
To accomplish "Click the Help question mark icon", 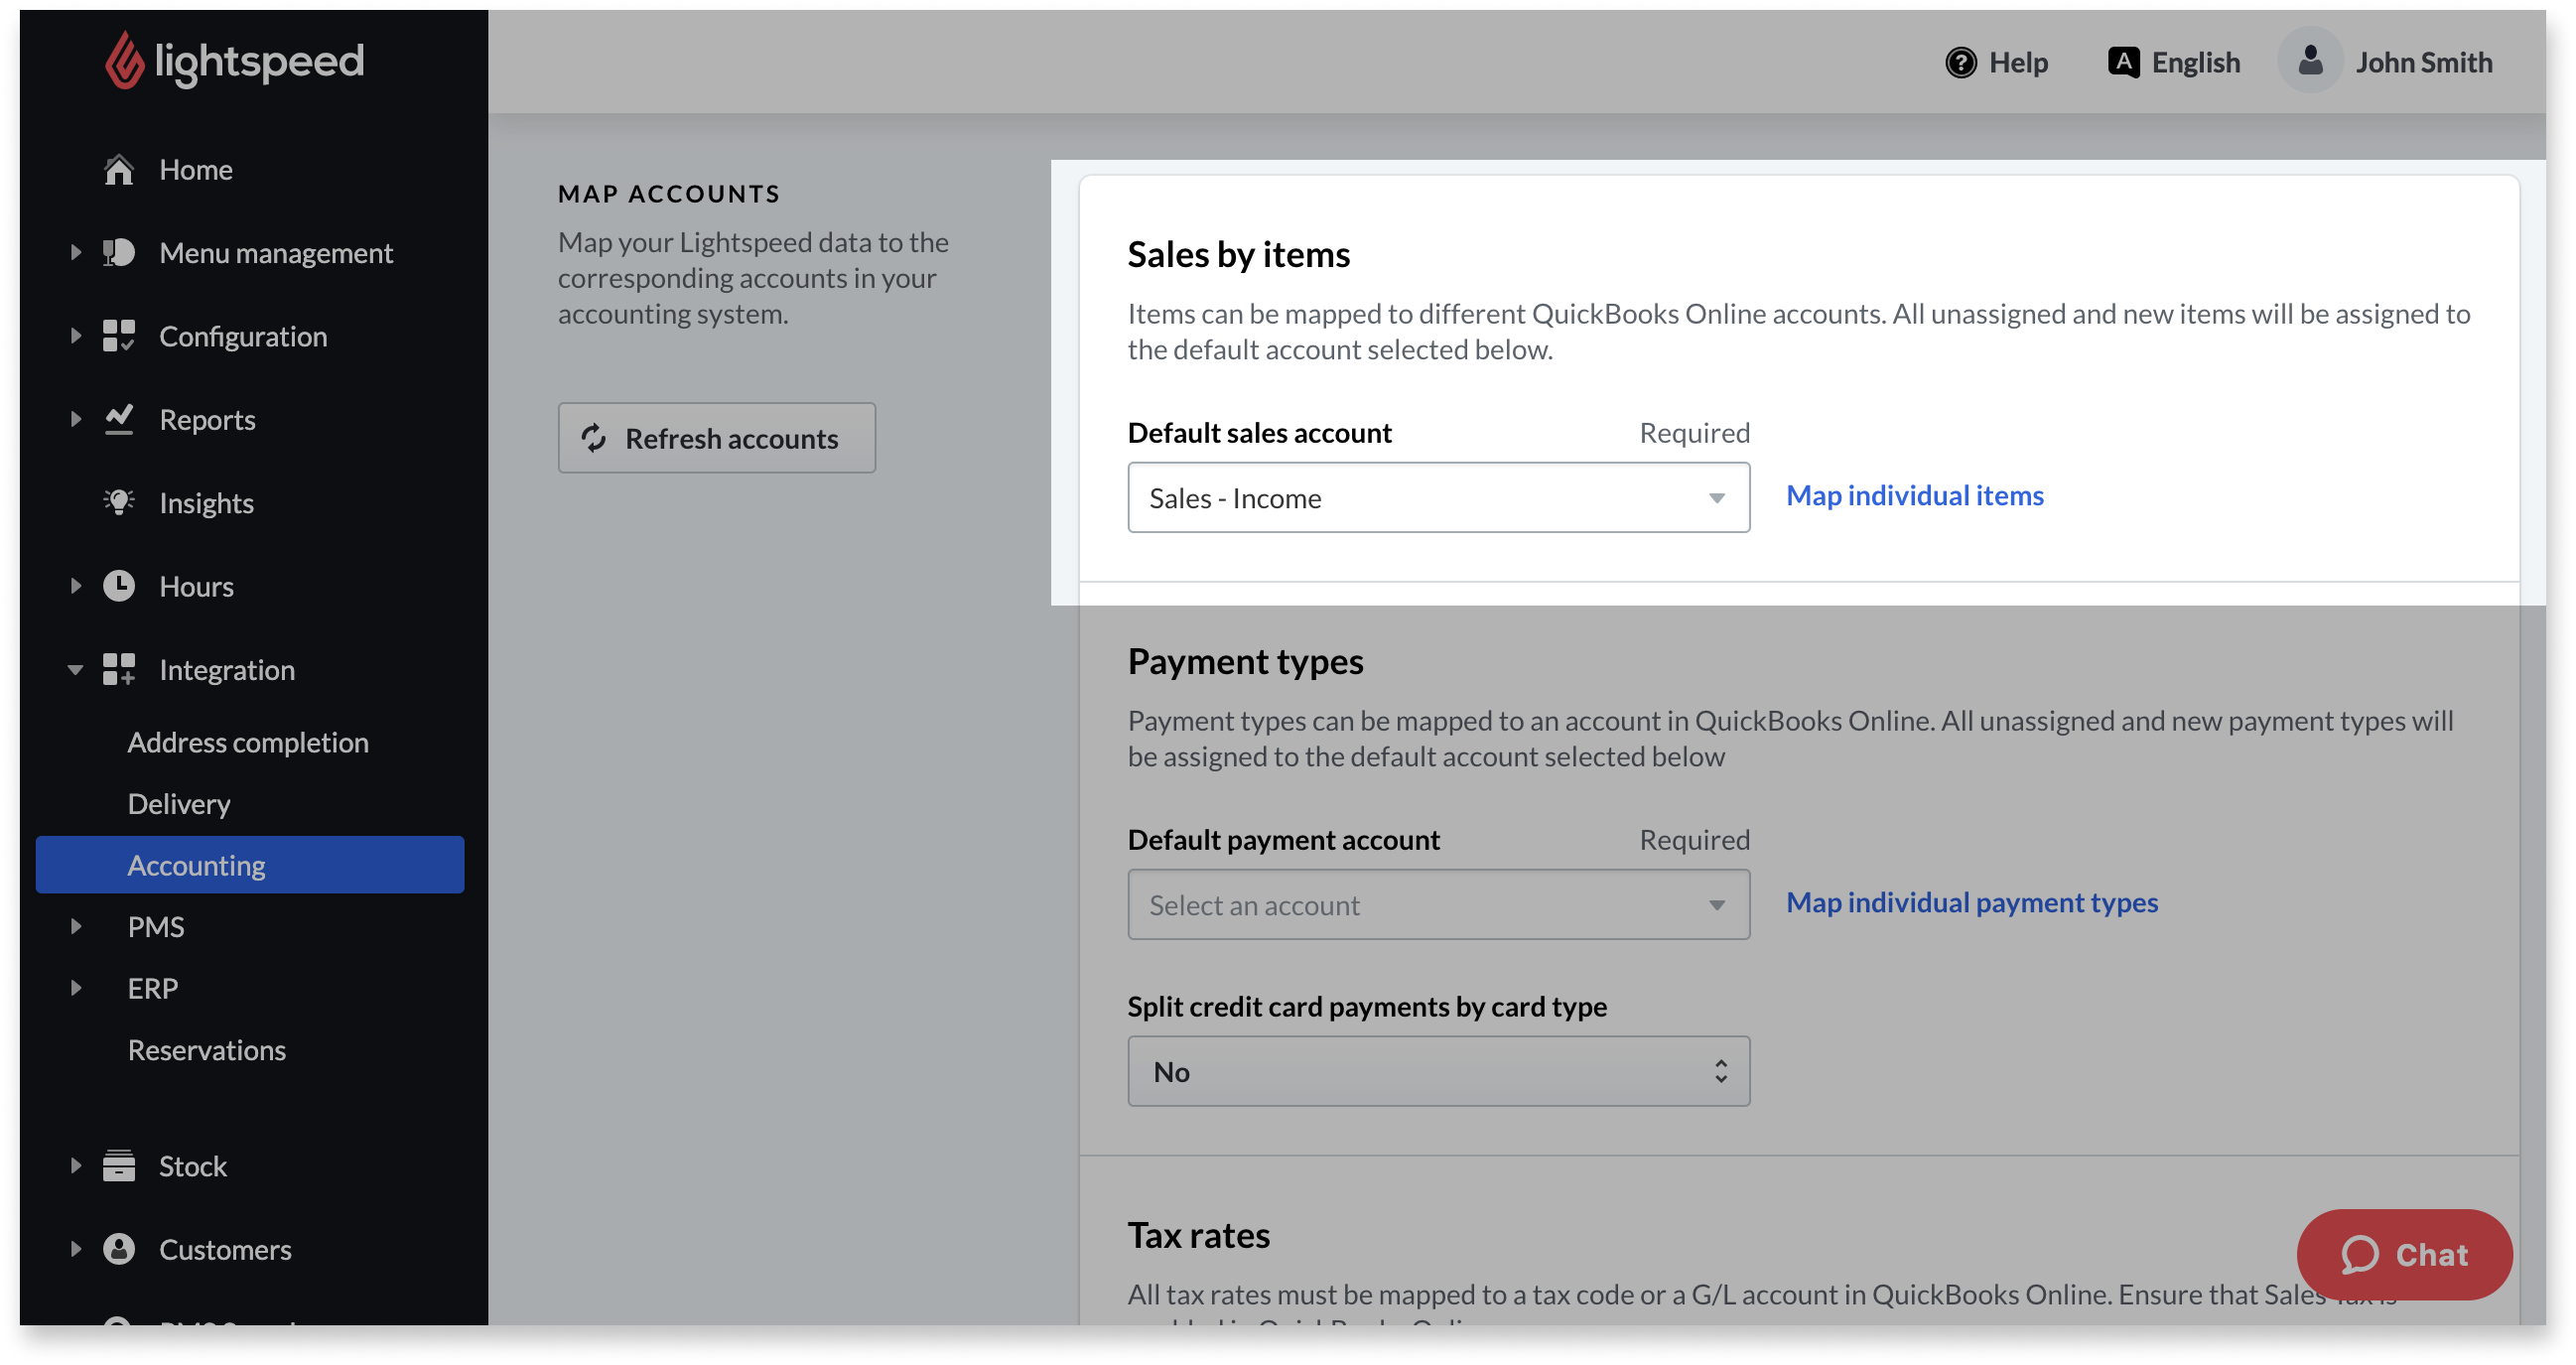I will point(1960,63).
